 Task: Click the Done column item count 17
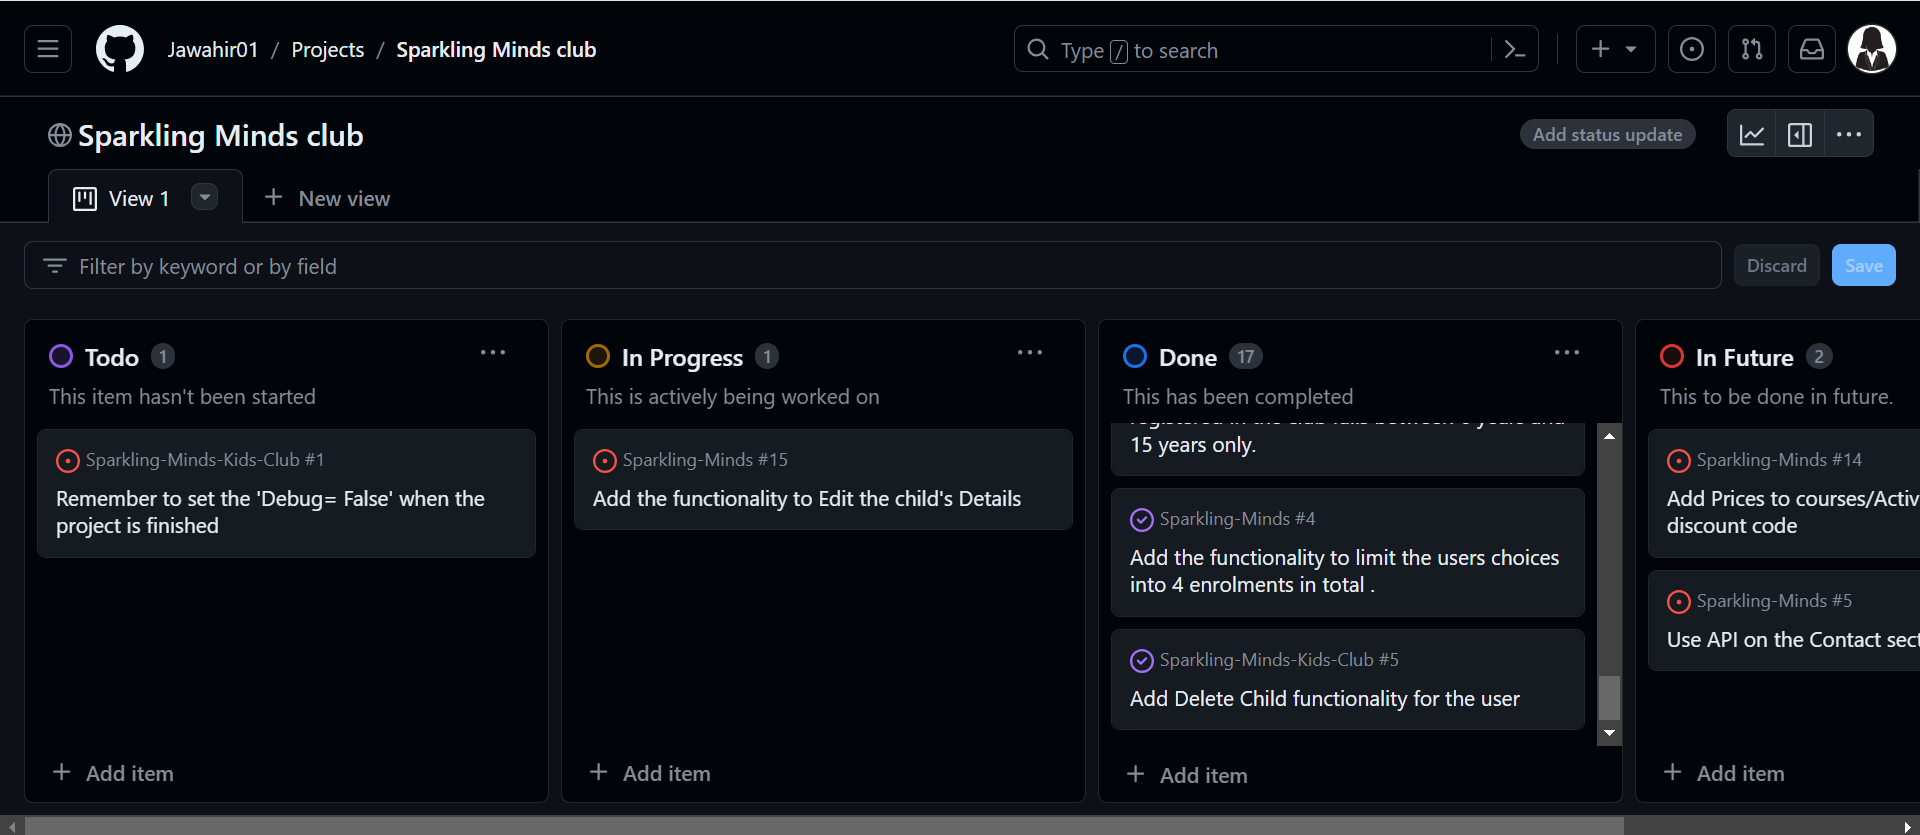point(1245,356)
